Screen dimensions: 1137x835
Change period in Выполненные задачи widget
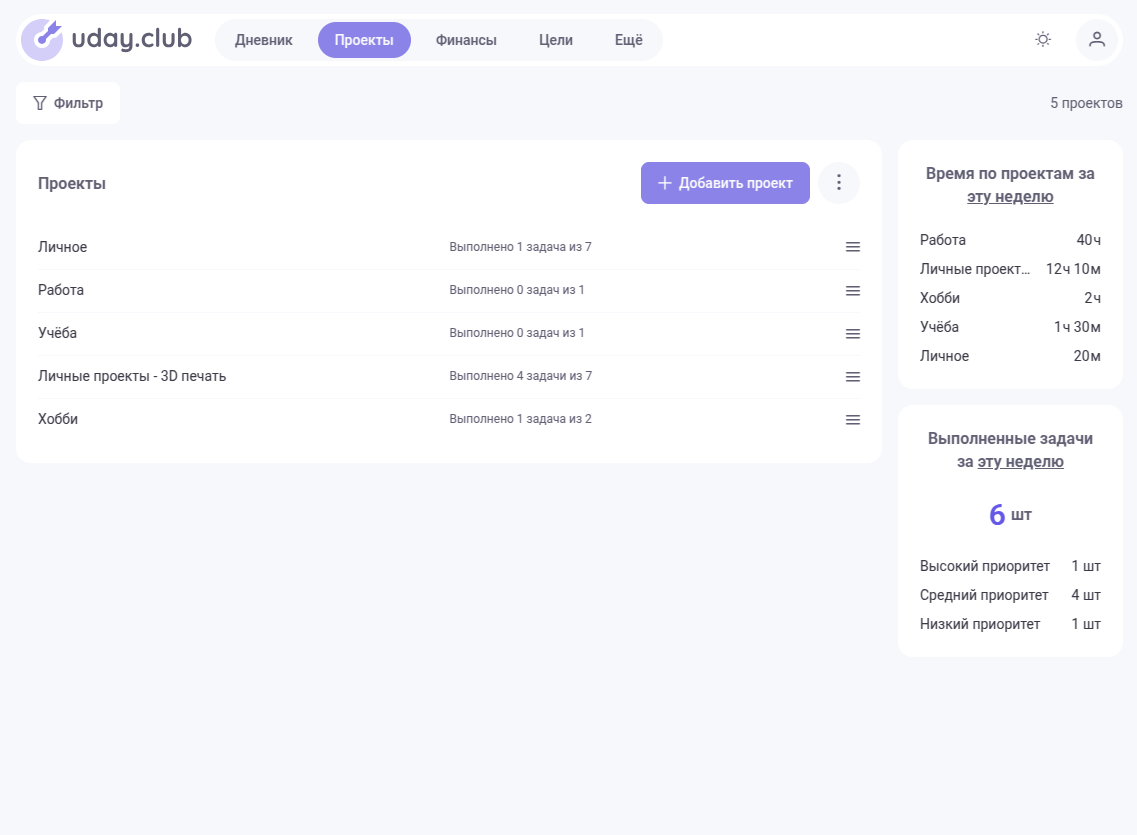pyautogui.click(x=1020, y=462)
